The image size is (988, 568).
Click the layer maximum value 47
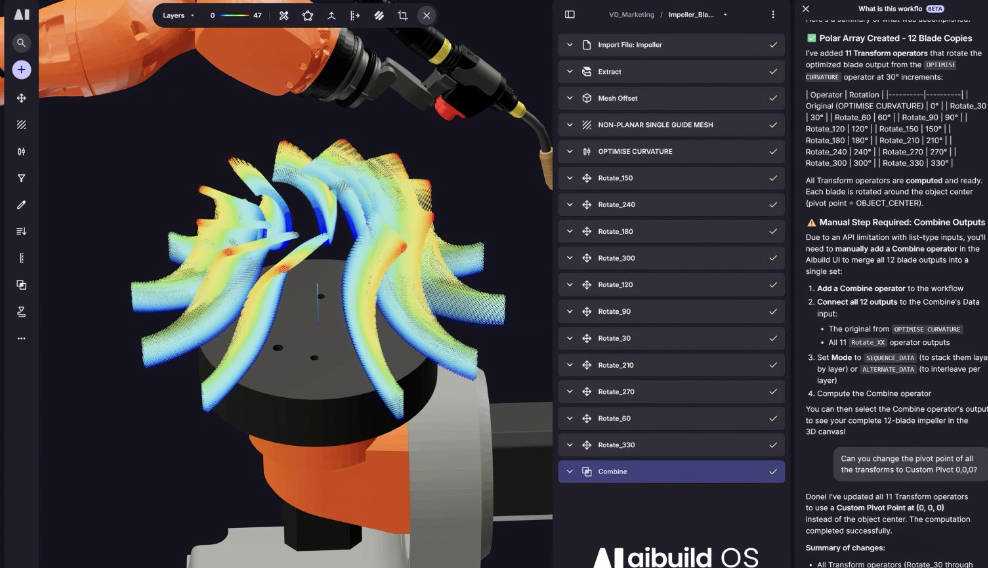tap(257, 15)
